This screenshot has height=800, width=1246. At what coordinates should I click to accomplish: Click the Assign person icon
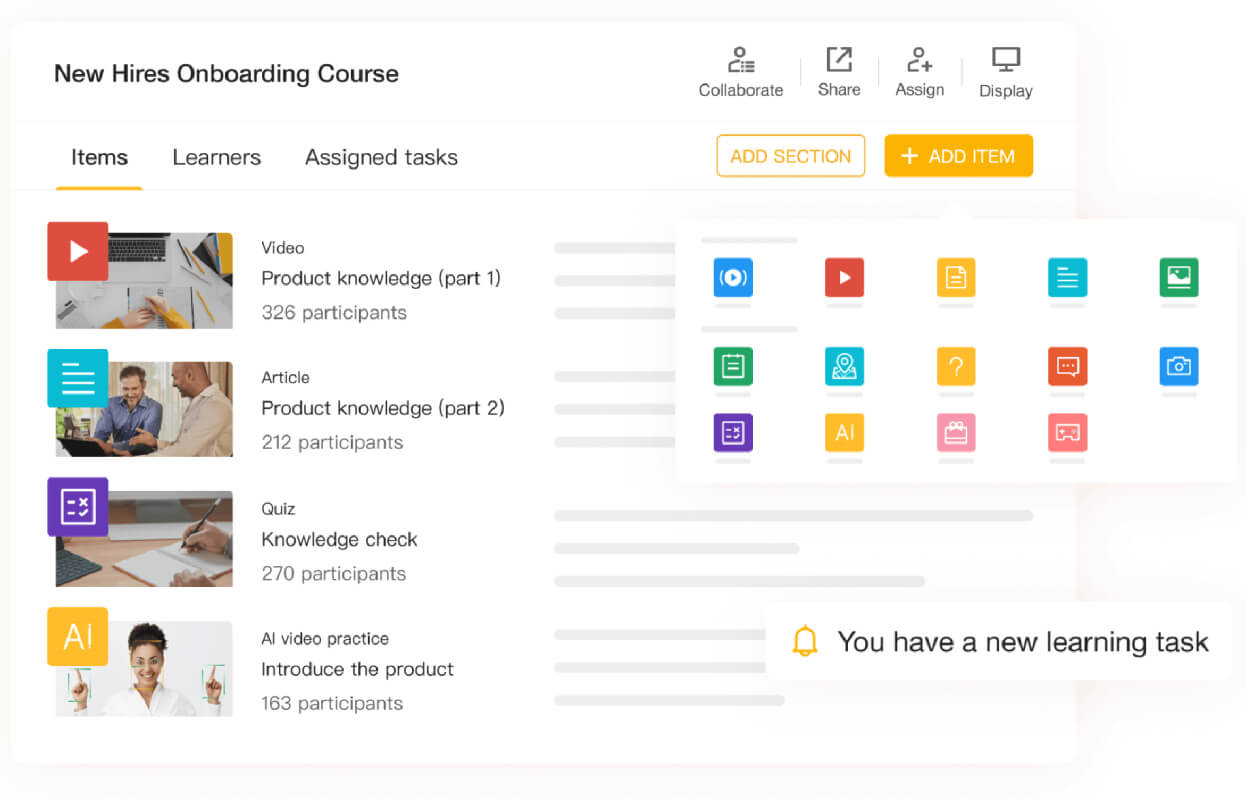(920, 60)
